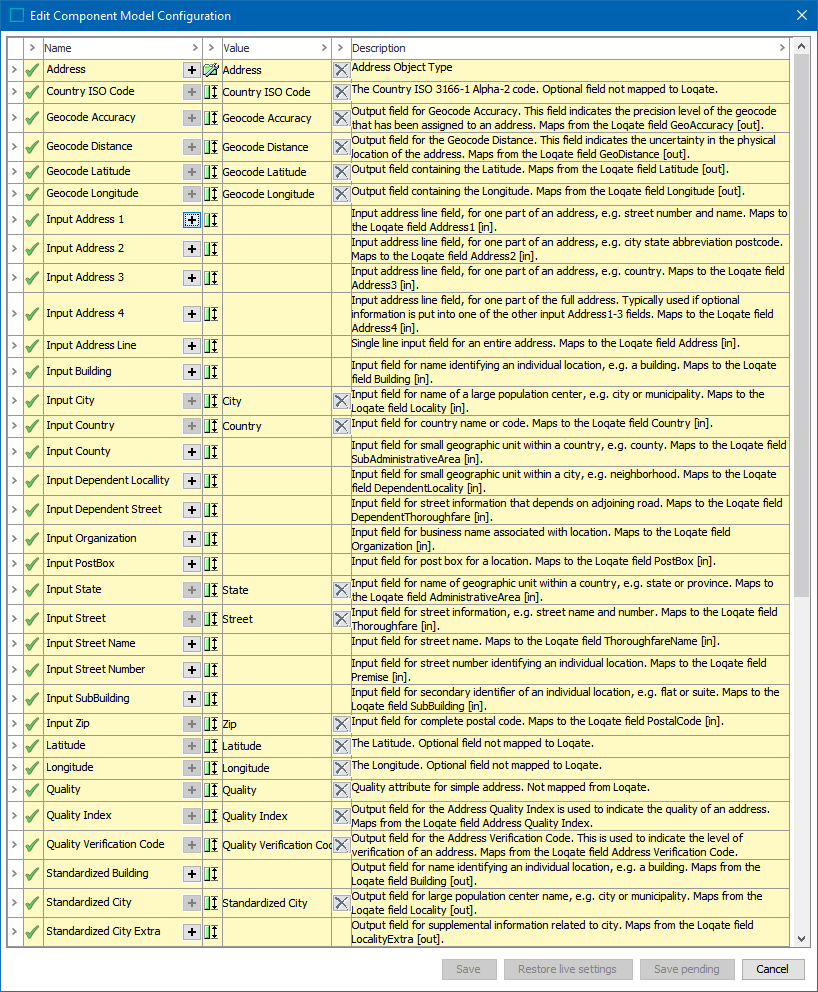818x992 pixels.
Task: Clear the Quality Index mapped value
Action: pos(341,816)
